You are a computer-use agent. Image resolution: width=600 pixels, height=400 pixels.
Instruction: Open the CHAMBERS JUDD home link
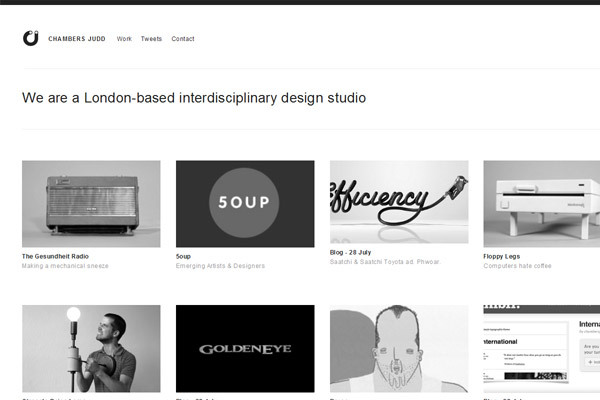click(77, 39)
